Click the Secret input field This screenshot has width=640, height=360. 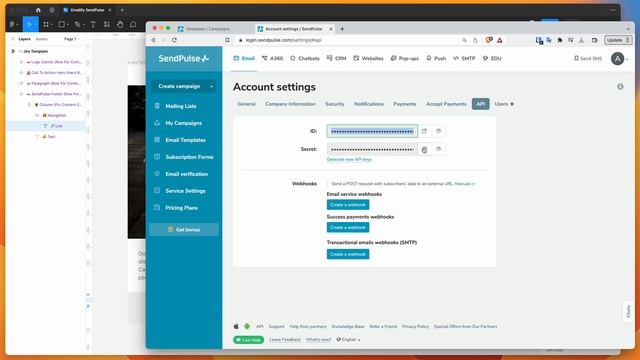pos(372,149)
